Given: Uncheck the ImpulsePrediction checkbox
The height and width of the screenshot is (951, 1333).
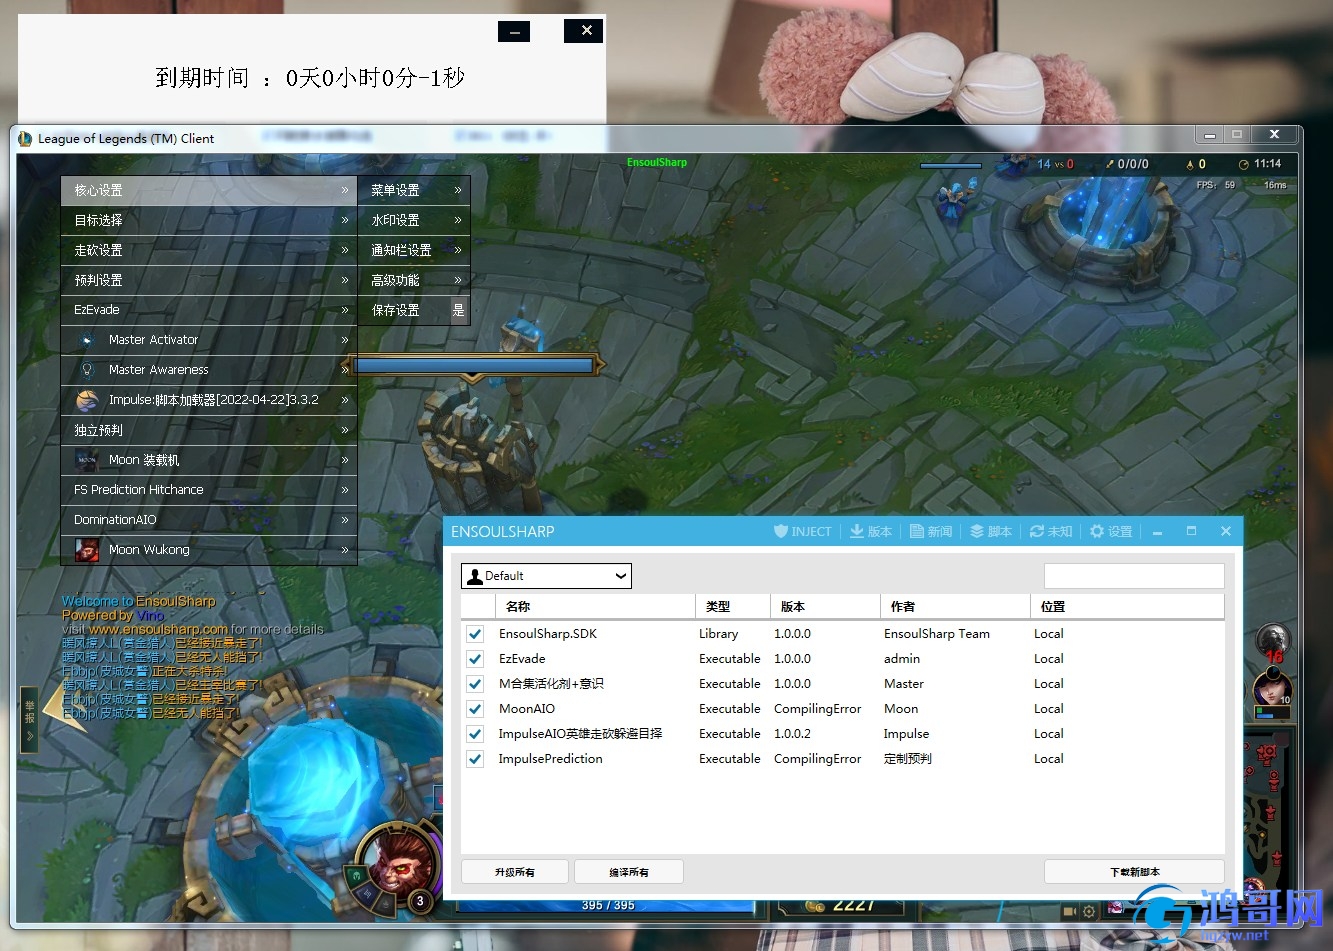Looking at the screenshot, I should 475,759.
